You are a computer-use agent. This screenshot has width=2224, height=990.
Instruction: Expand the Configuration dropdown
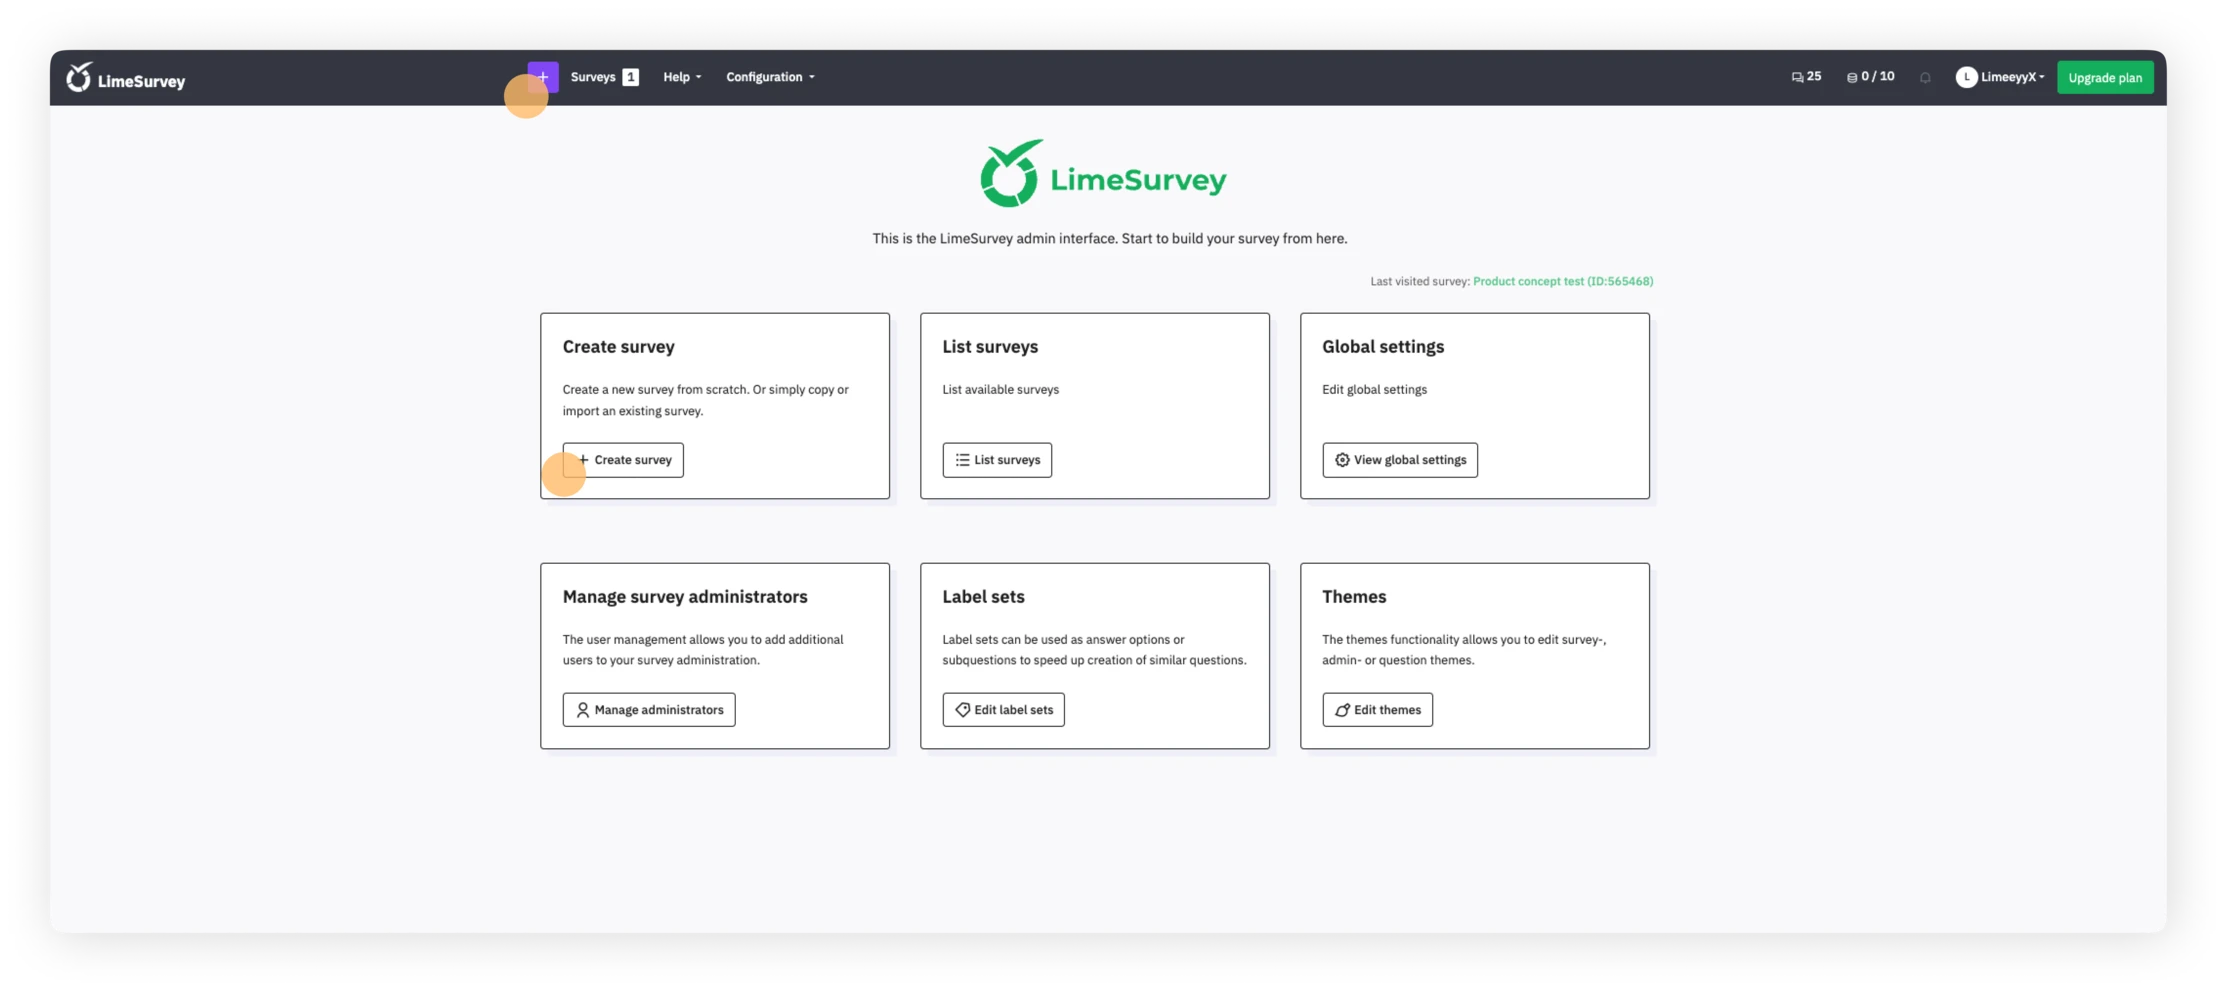click(x=768, y=77)
